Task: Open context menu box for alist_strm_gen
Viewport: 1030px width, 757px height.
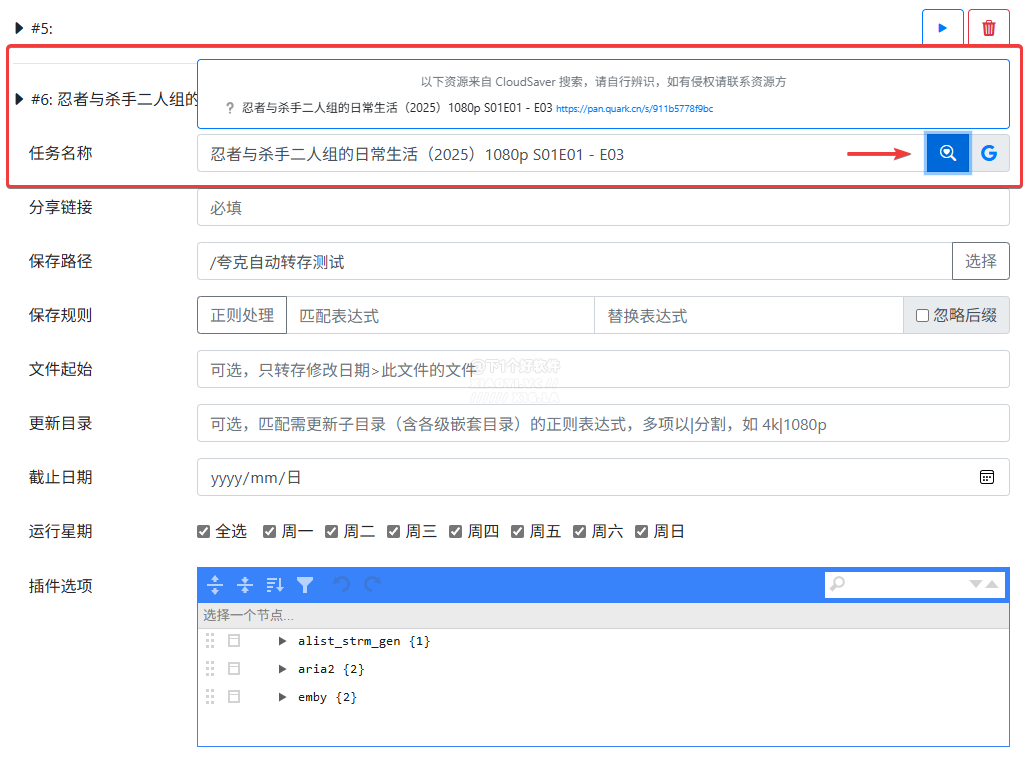Action: click(234, 641)
